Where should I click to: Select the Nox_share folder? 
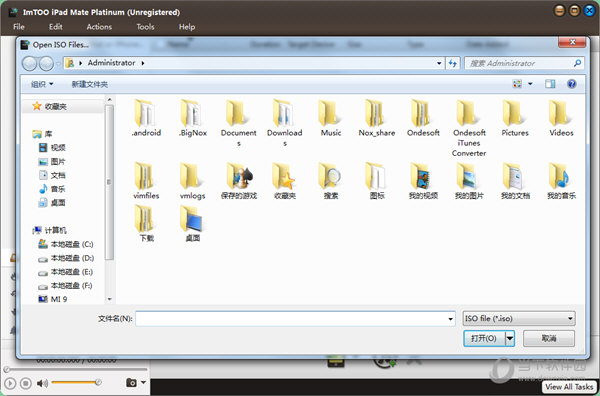[377, 118]
